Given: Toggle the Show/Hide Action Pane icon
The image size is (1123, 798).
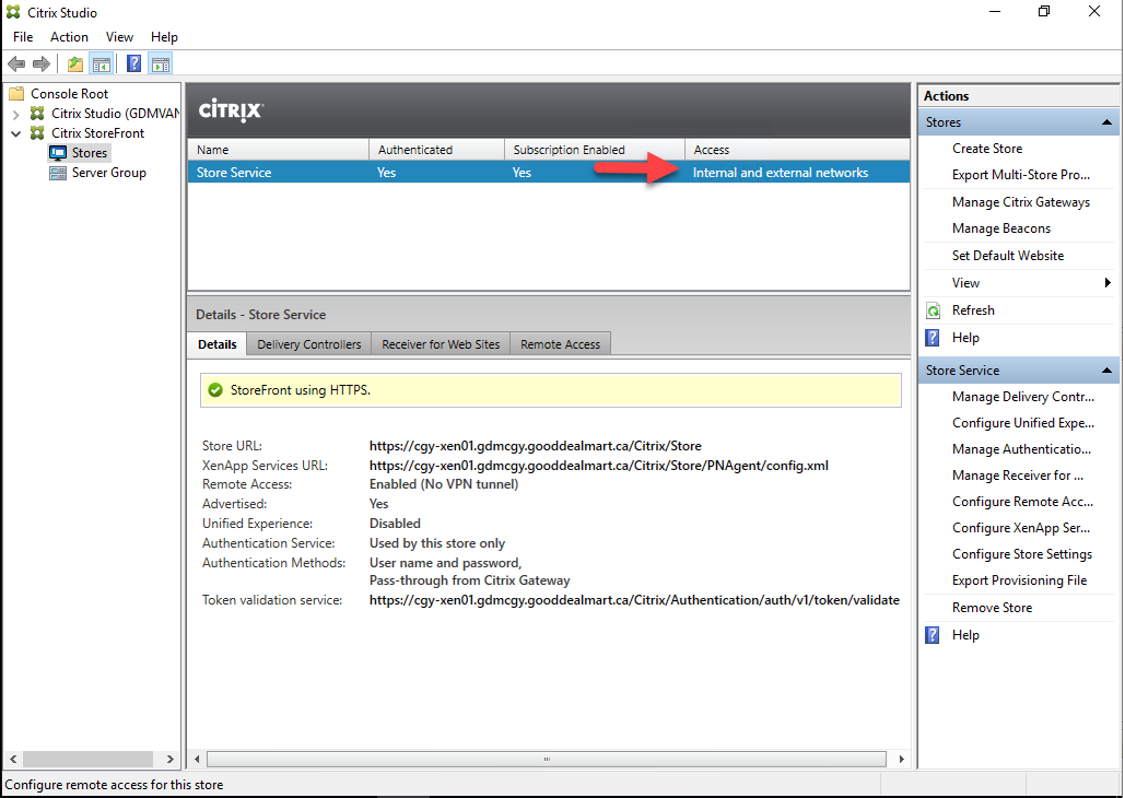Looking at the screenshot, I should [x=160, y=64].
